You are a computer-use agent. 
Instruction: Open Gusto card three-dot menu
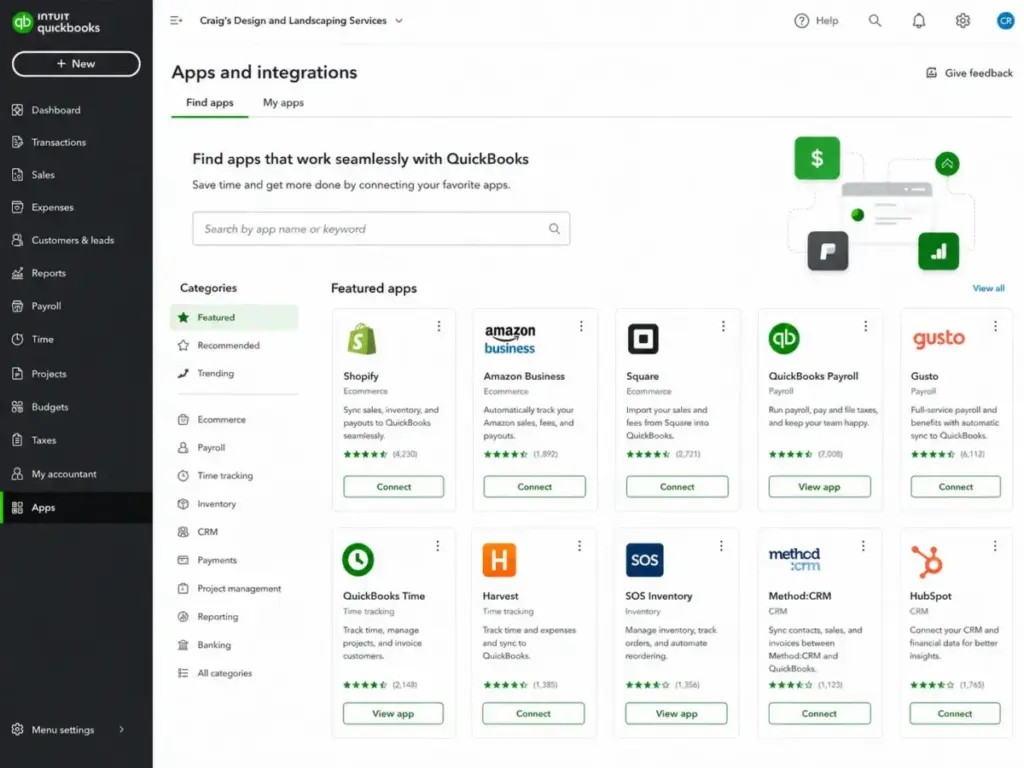[x=995, y=326]
